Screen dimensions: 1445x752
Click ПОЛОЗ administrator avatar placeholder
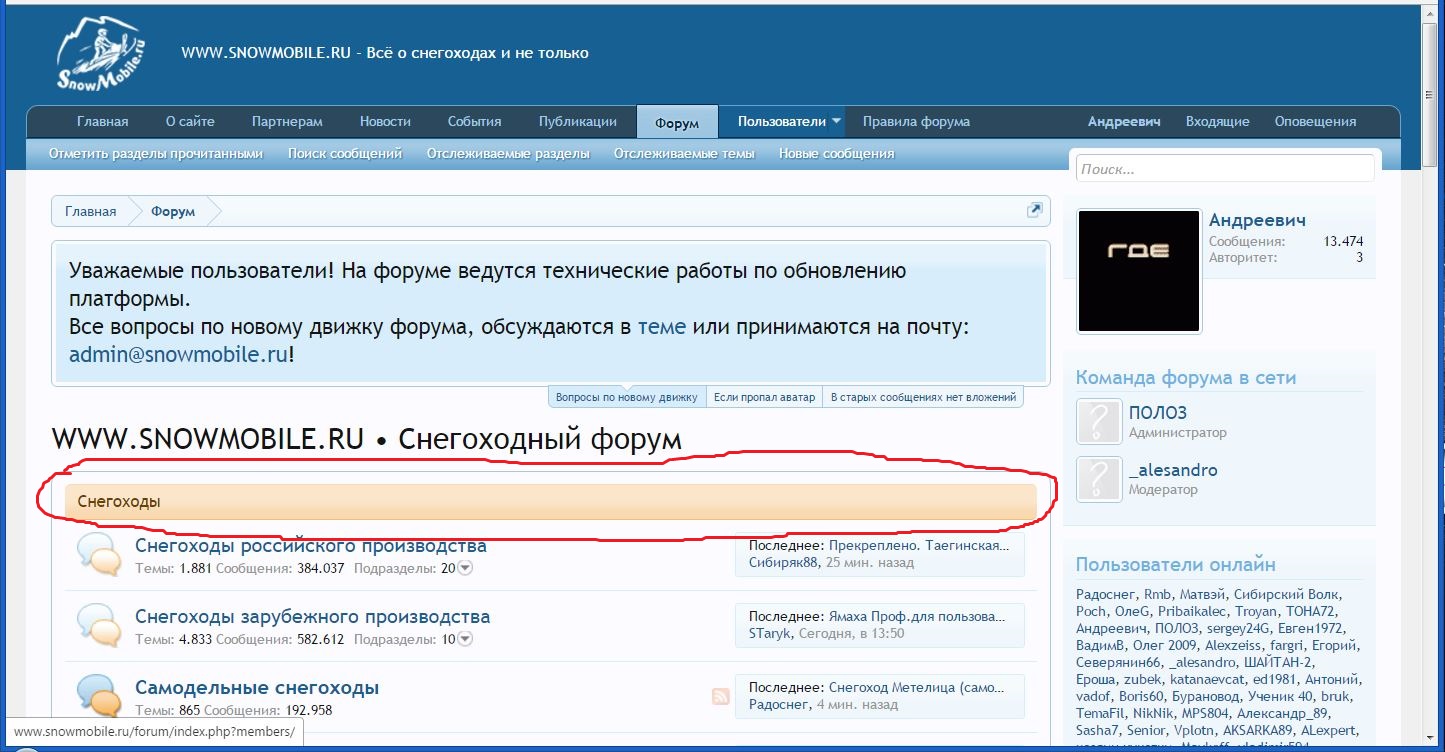[x=1098, y=421]
